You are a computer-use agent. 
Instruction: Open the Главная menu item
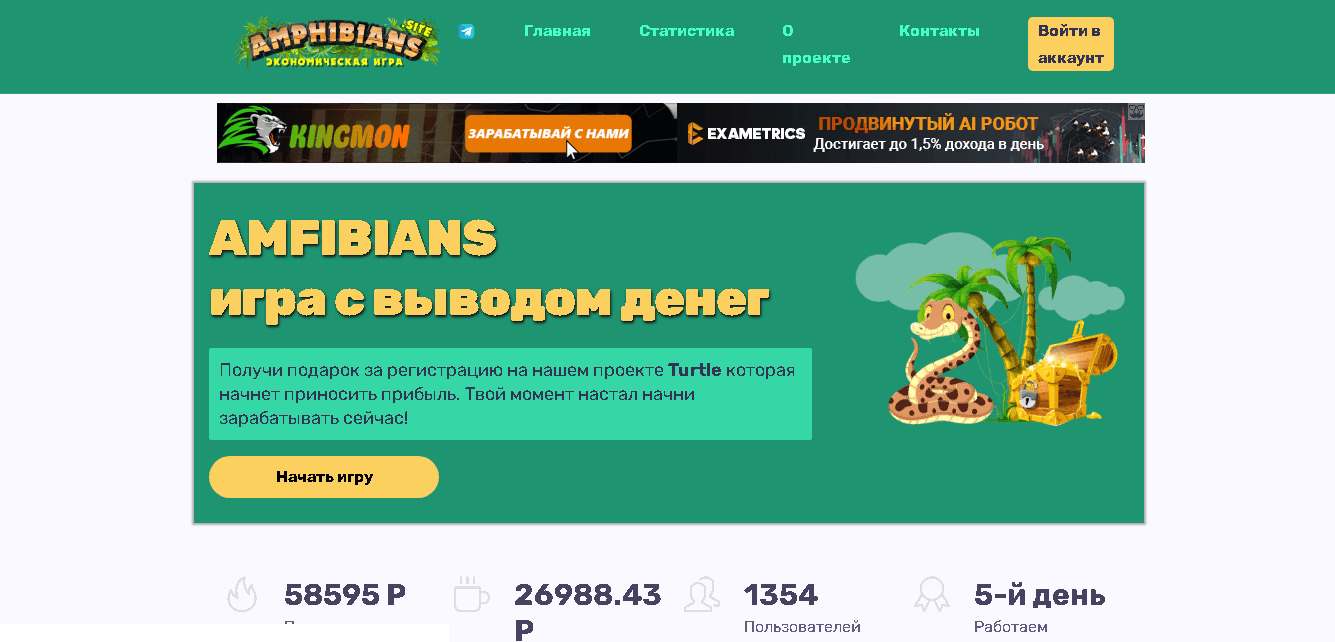coord(557,31)
